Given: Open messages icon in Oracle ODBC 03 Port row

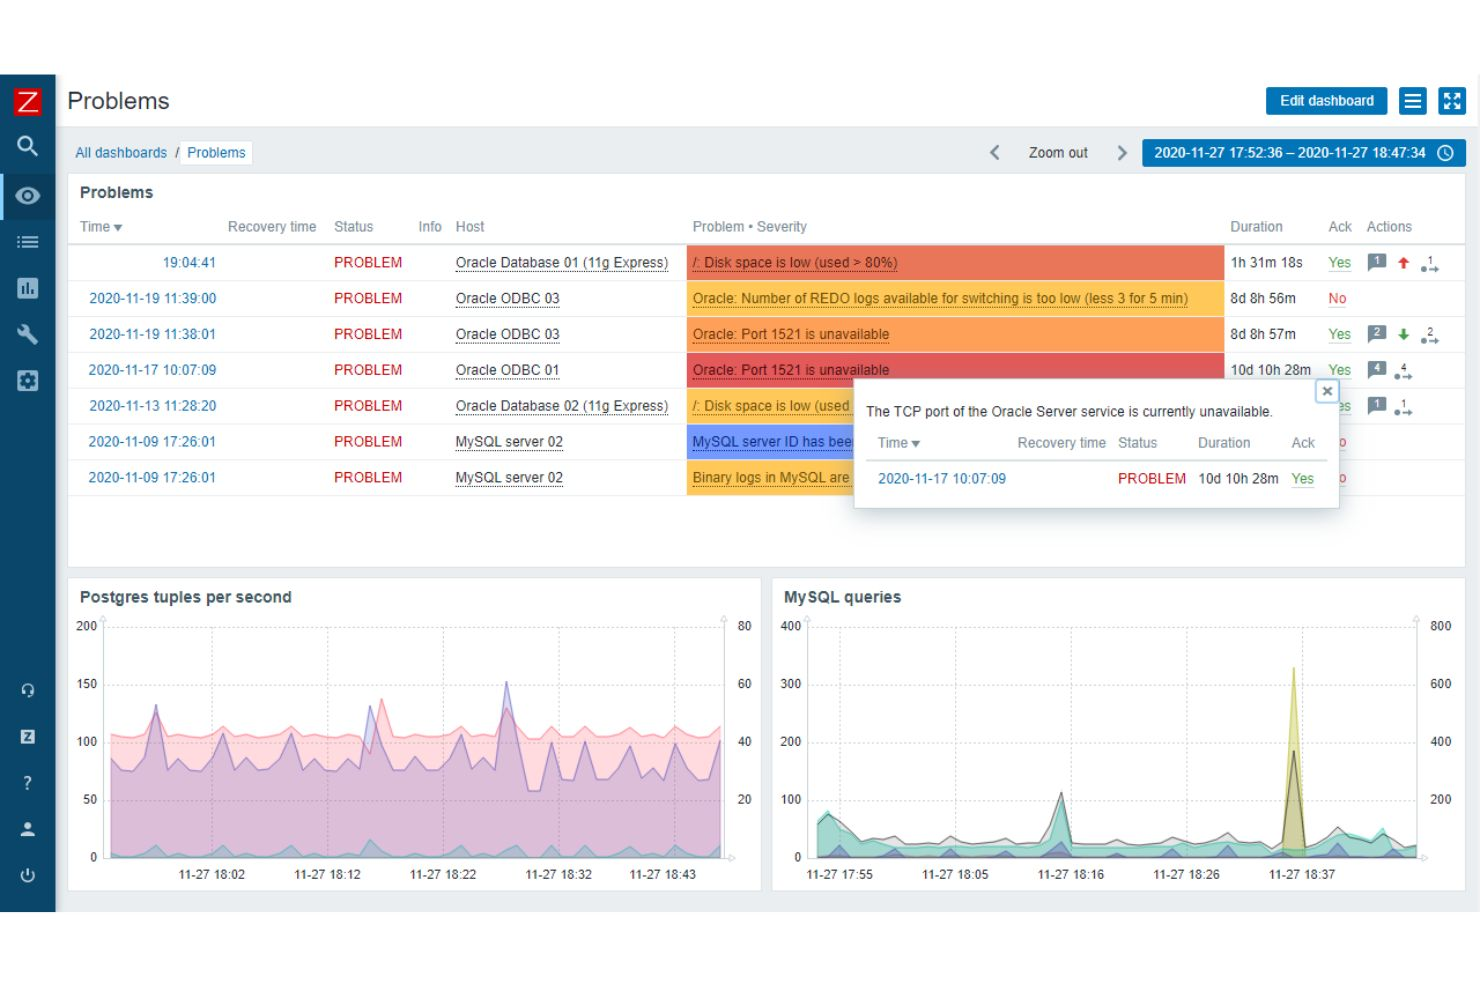Looking at the screenshot, I should click(x=1377, y=334).
